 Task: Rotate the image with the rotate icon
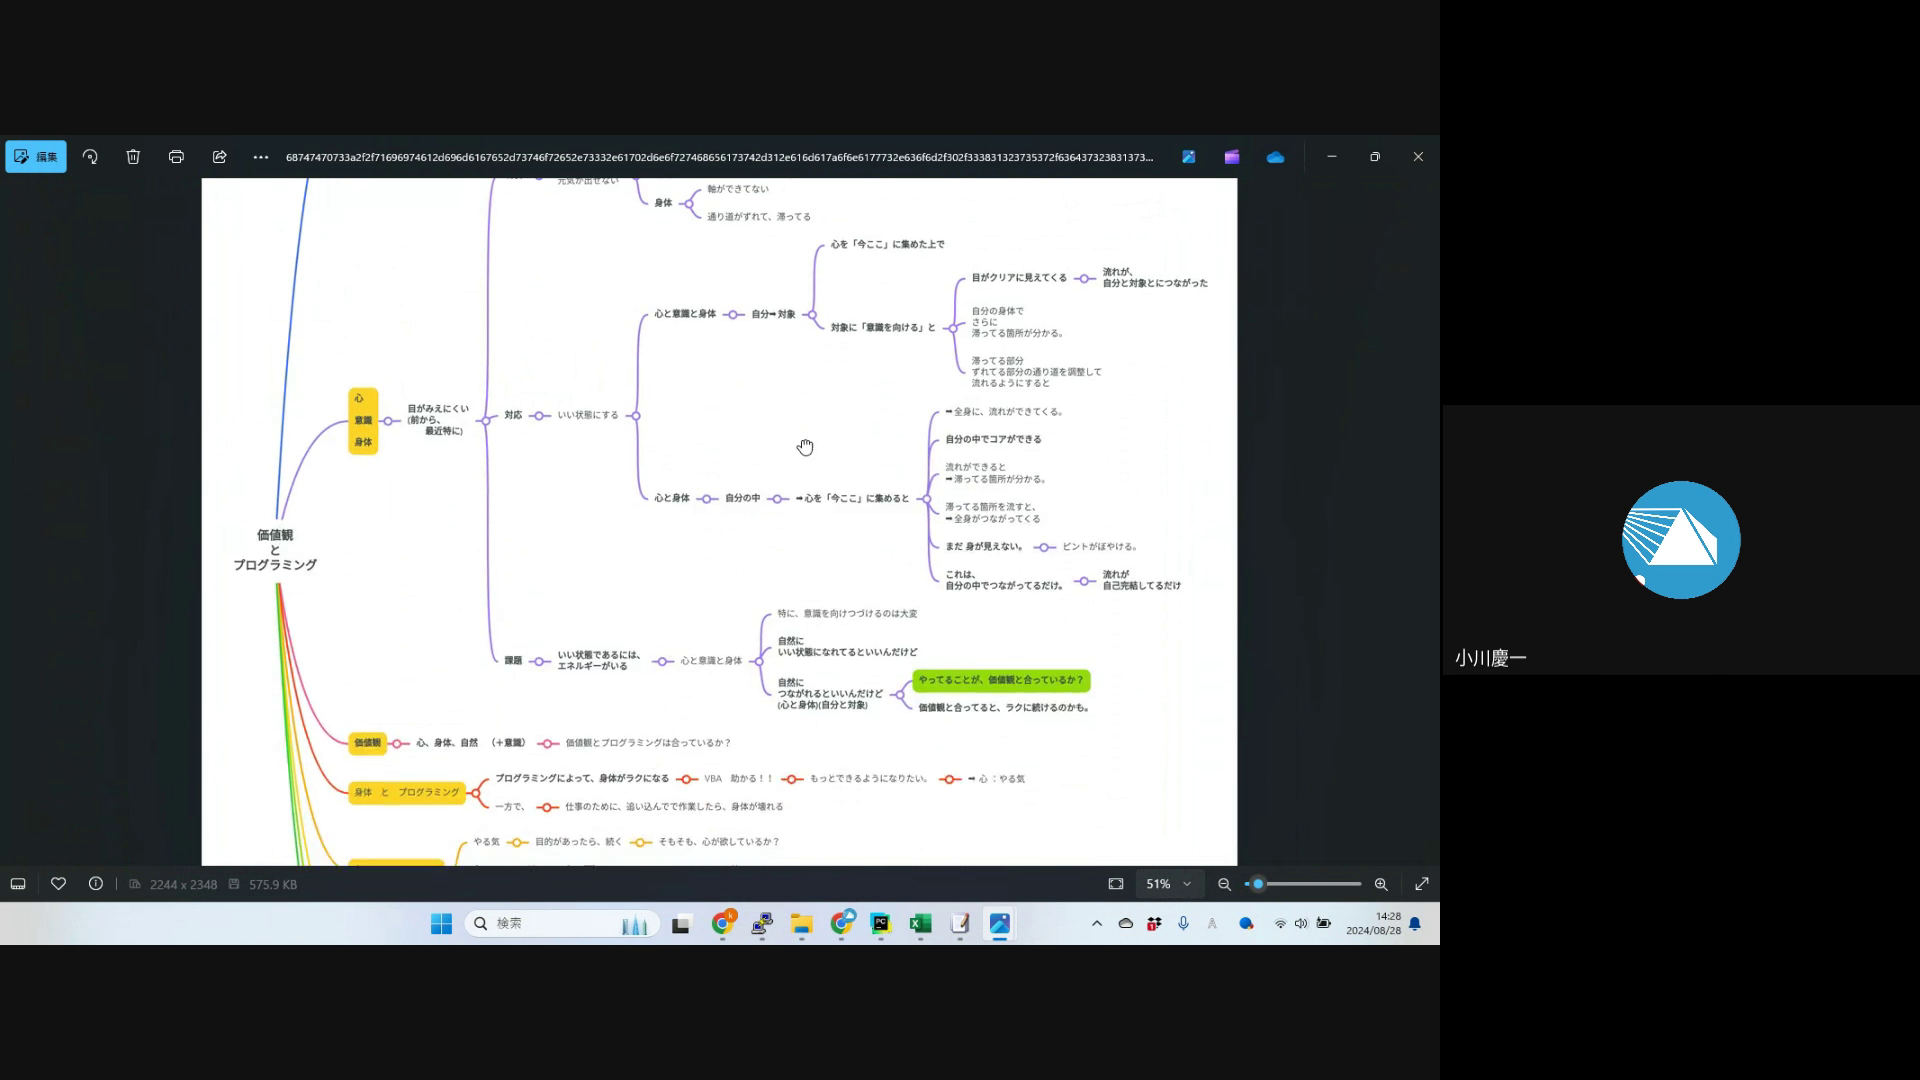pos(90,157)
